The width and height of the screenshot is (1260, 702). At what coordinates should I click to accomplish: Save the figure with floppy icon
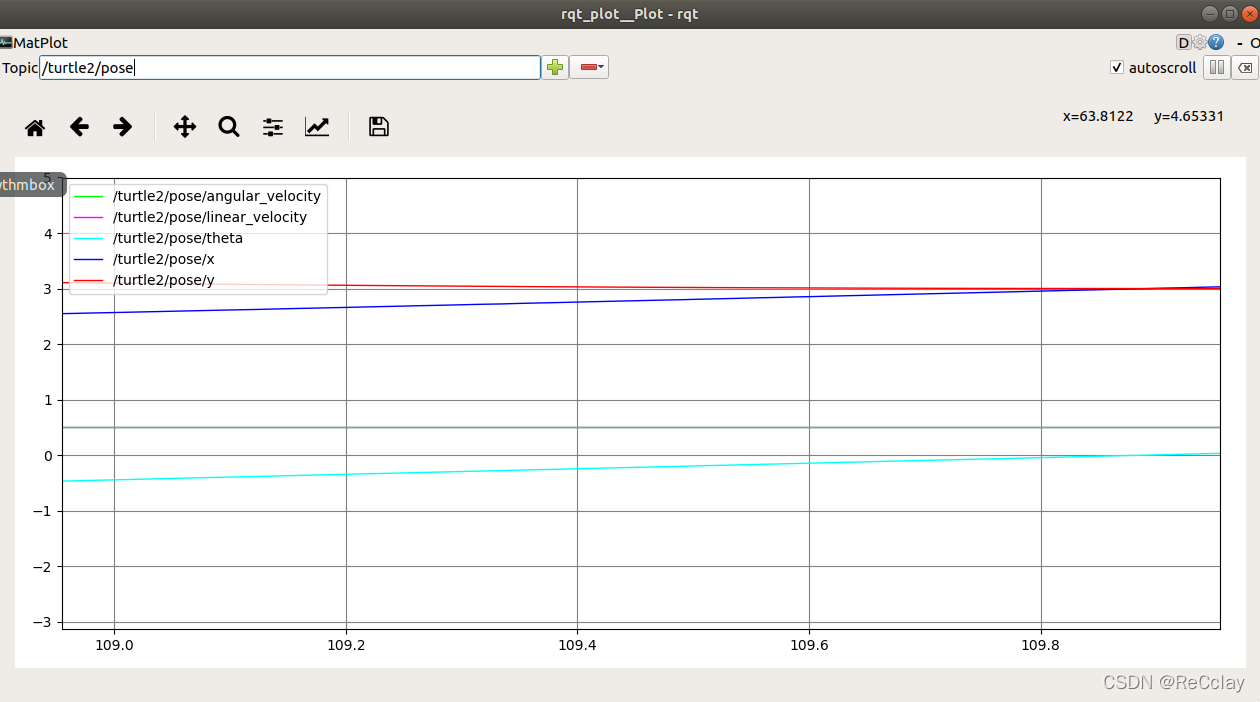click(x=378, y=127)
